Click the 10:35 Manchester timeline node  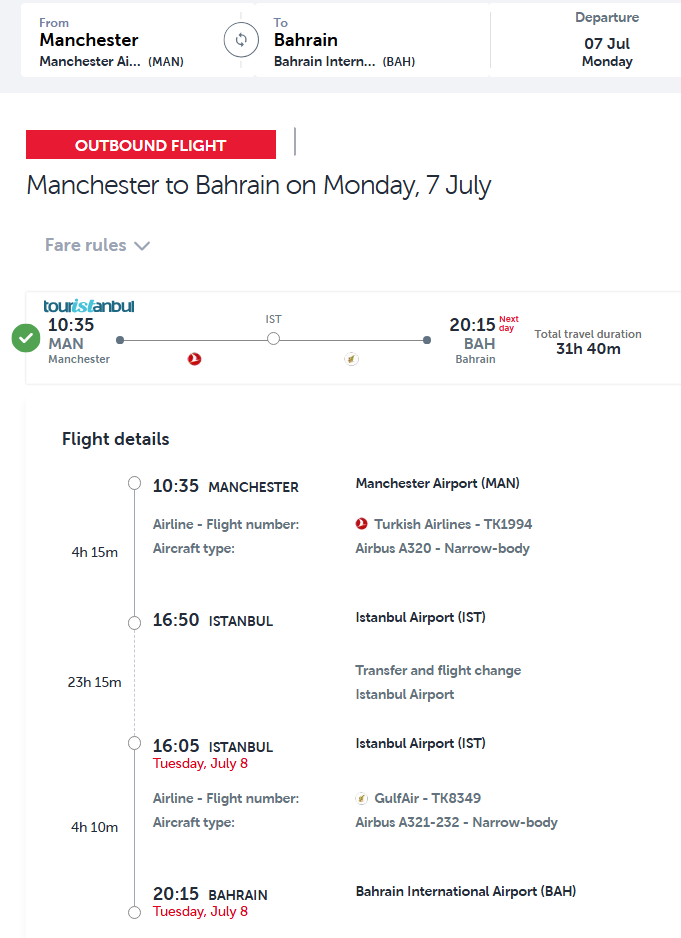click(x=135, y=483)
